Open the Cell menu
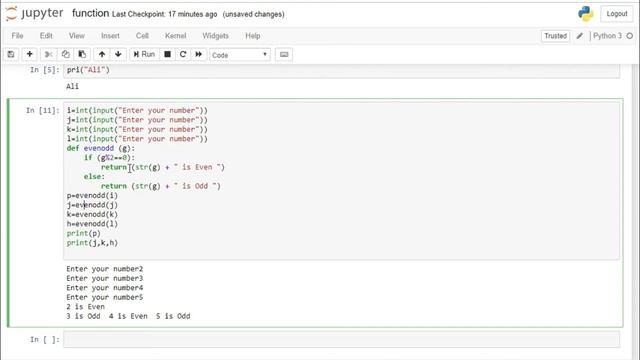Viewport: 640px width, 360px height. 142,36
